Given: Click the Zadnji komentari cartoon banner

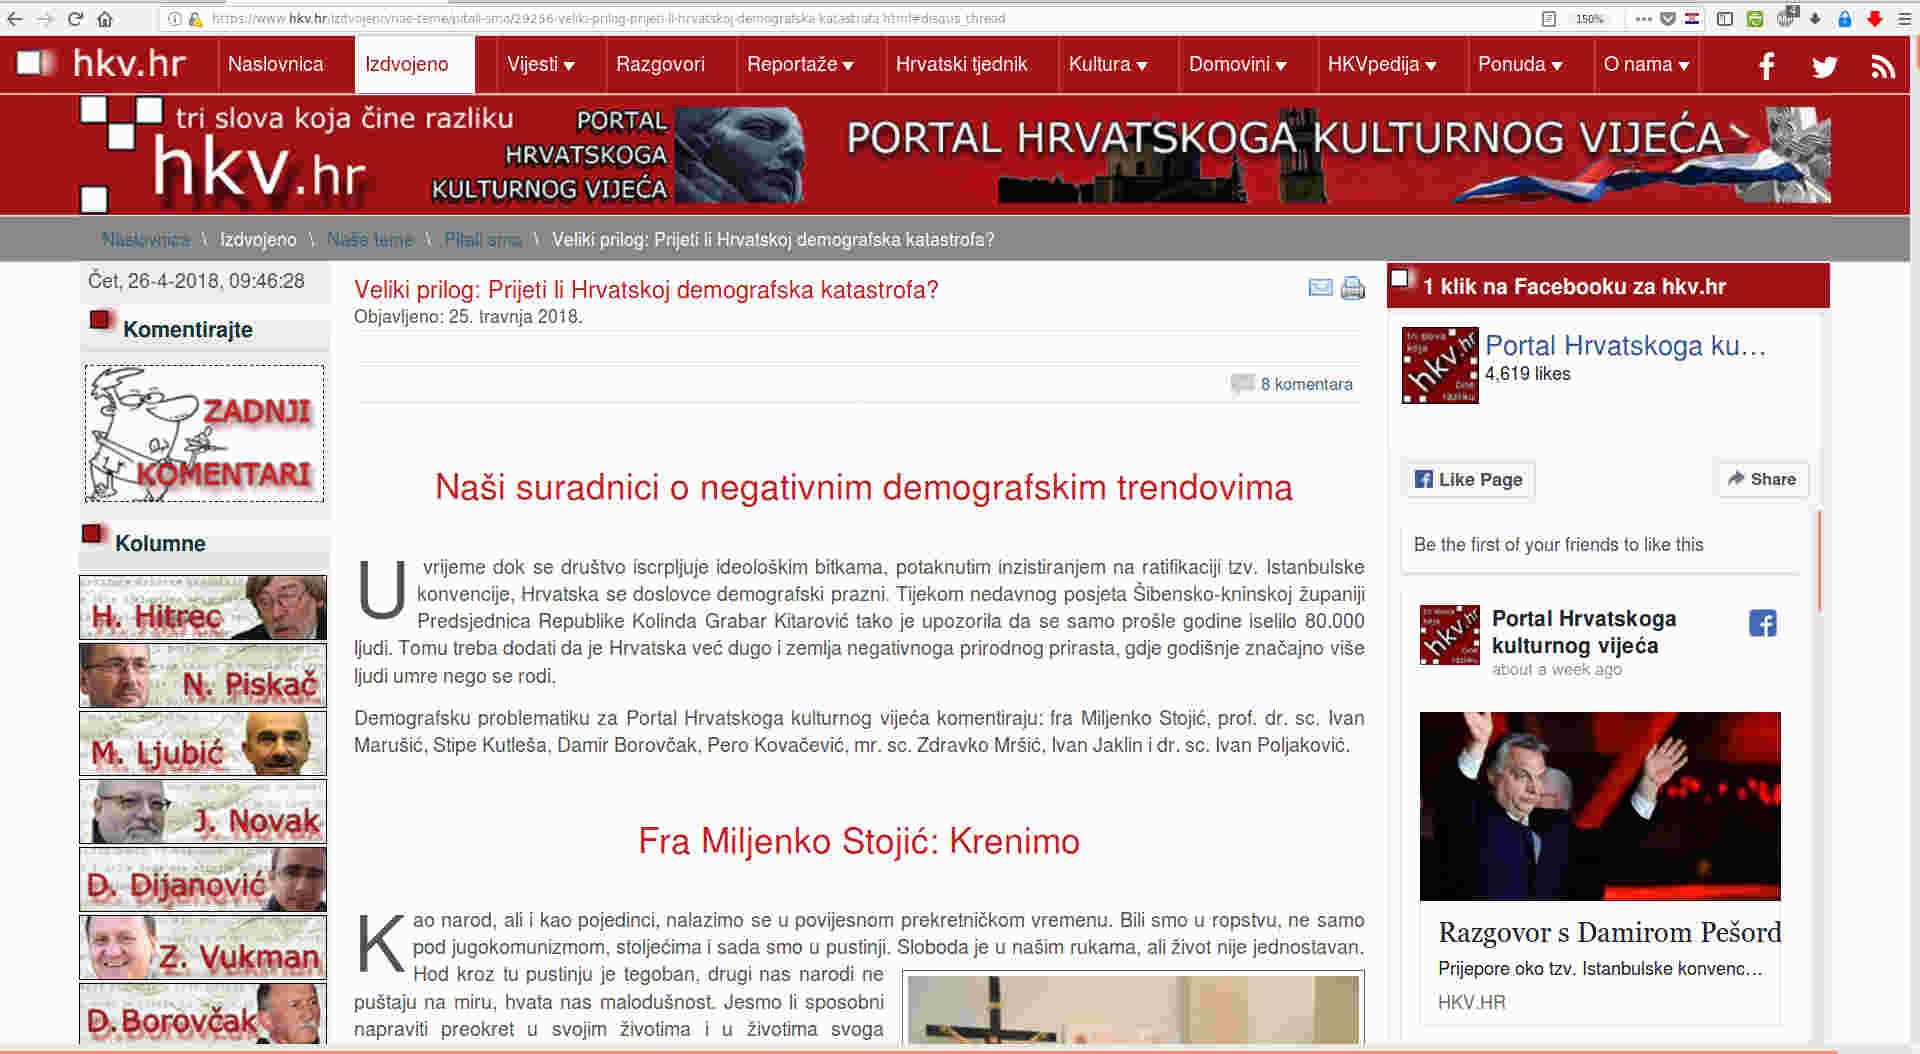Looking at the screenshot, I should click(x=204, y=433).
